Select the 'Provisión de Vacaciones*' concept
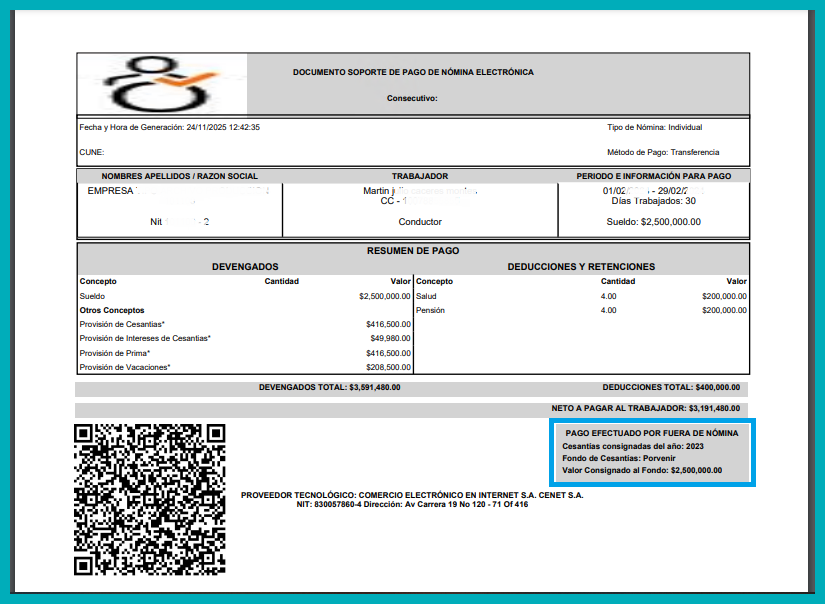 [125, 367]
